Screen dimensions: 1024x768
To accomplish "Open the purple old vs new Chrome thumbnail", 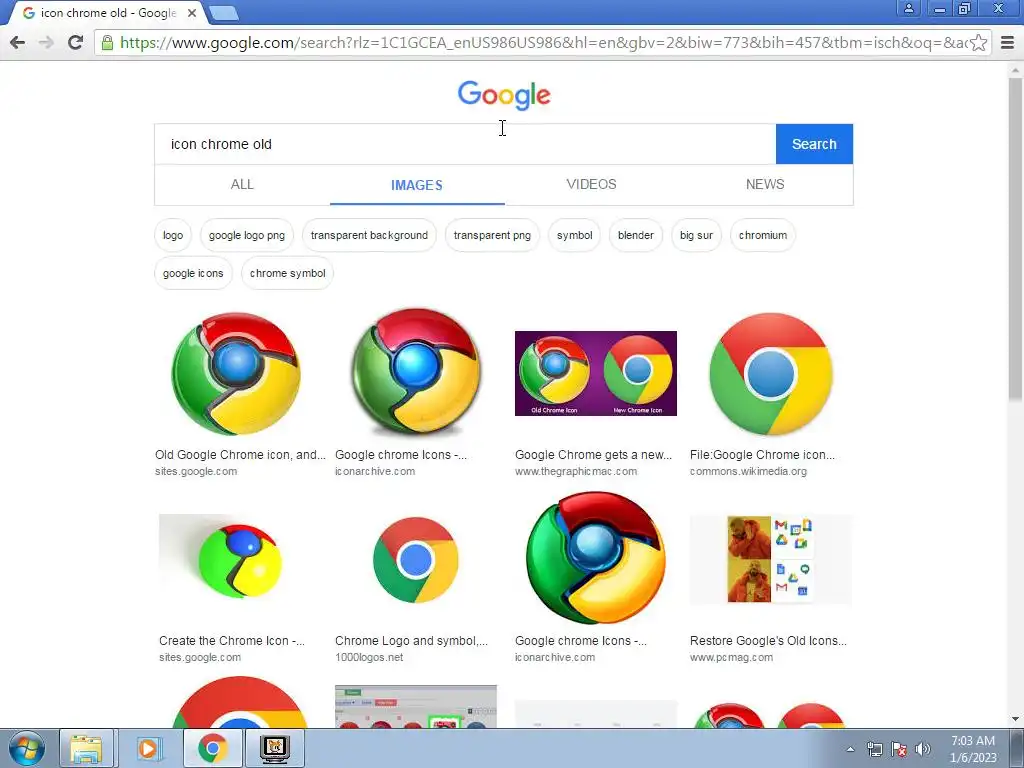I will pos(596,374).
